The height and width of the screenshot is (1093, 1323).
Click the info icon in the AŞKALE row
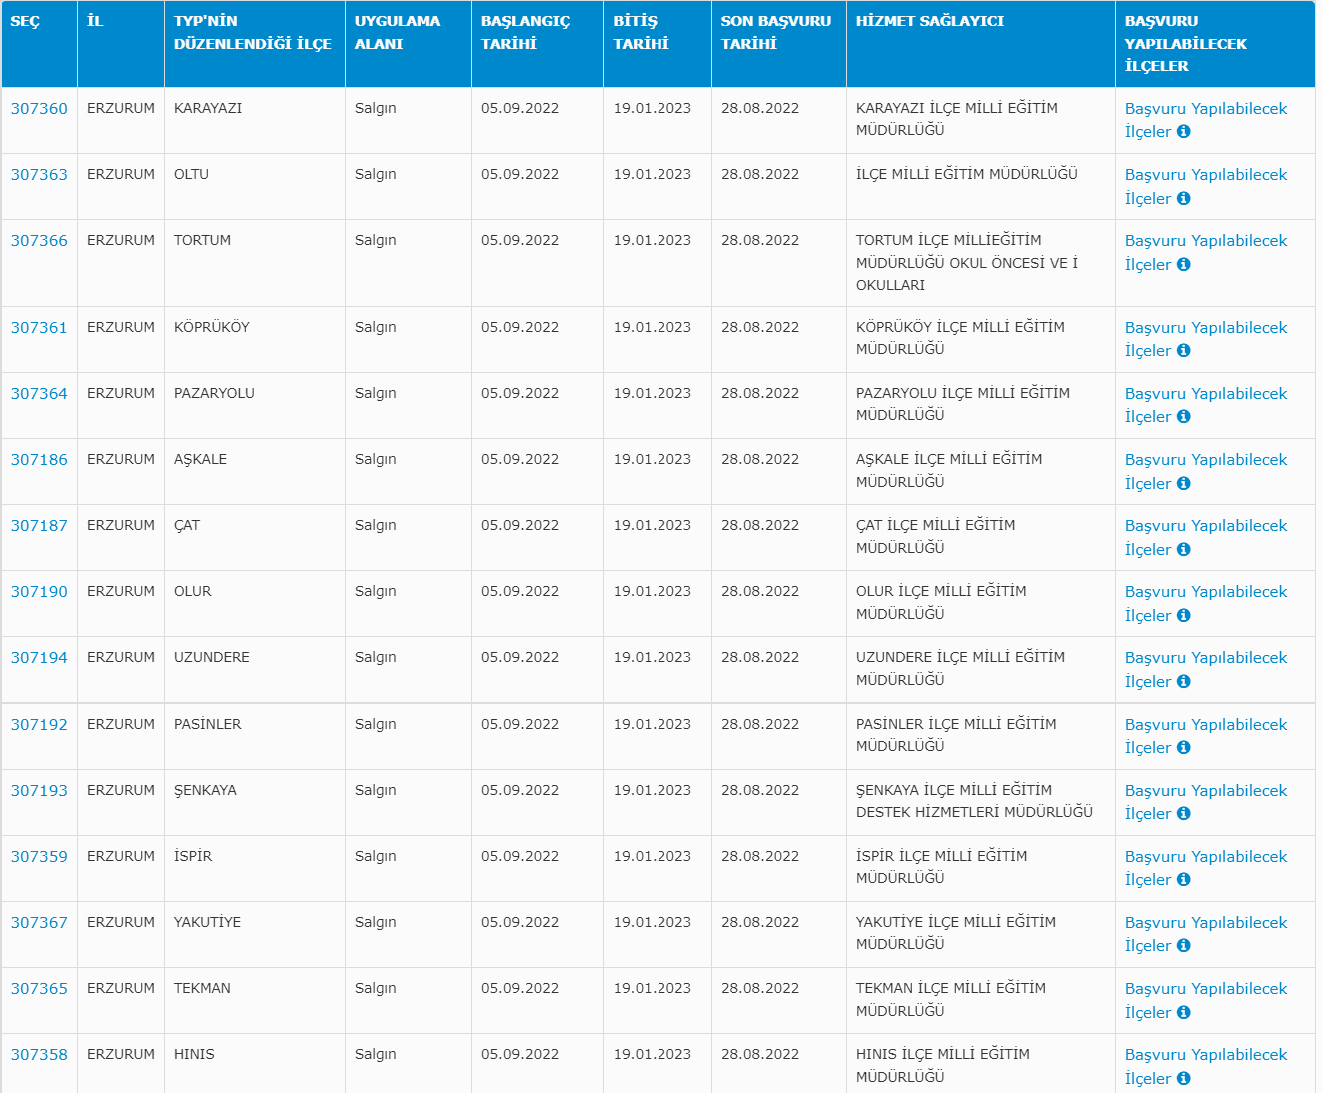click(x=1183, y=483)
